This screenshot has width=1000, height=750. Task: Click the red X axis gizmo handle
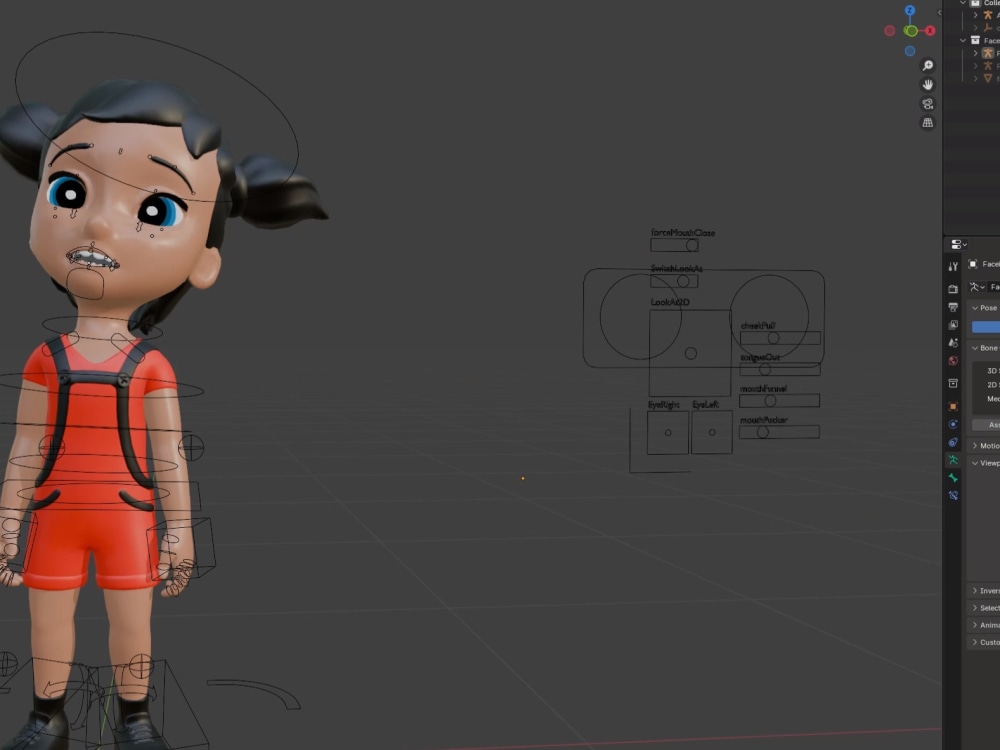[x=930, y=31]
